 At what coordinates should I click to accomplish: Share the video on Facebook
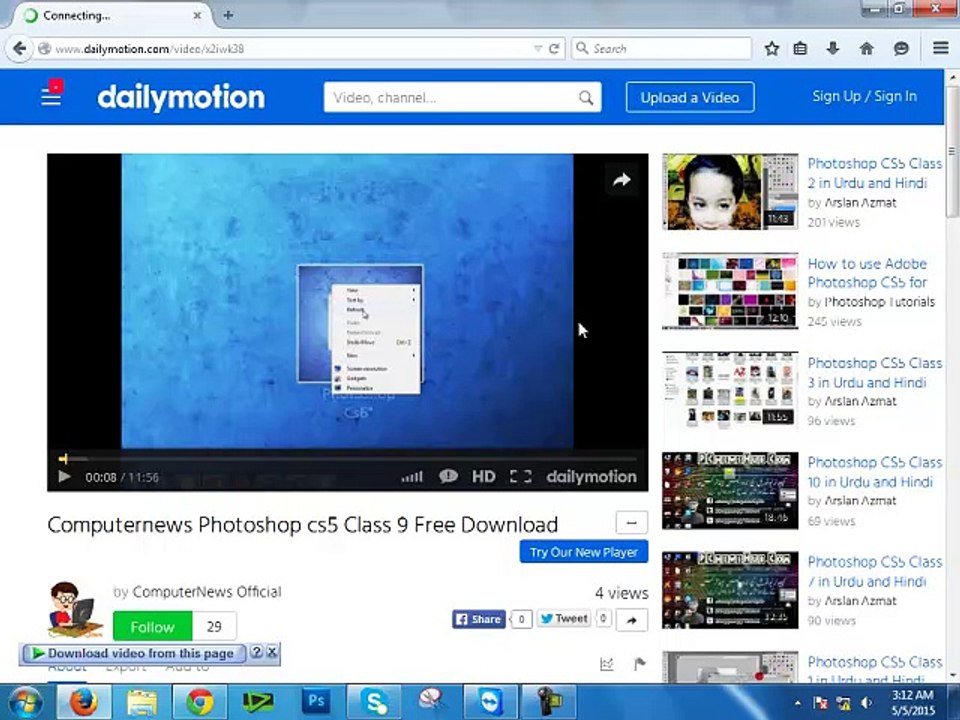click(479, 619)
